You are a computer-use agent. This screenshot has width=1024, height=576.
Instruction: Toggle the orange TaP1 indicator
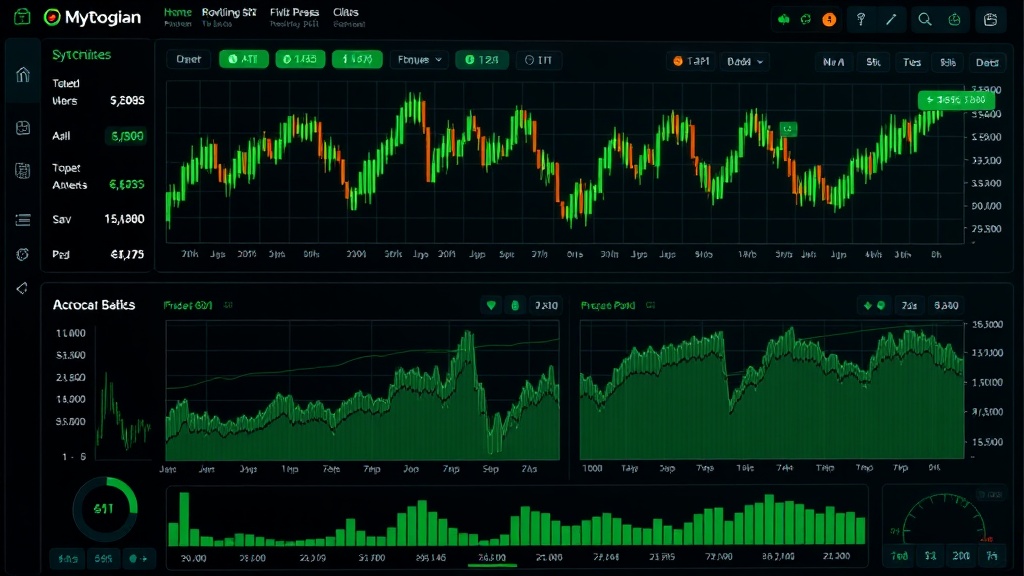click(691, 61)
